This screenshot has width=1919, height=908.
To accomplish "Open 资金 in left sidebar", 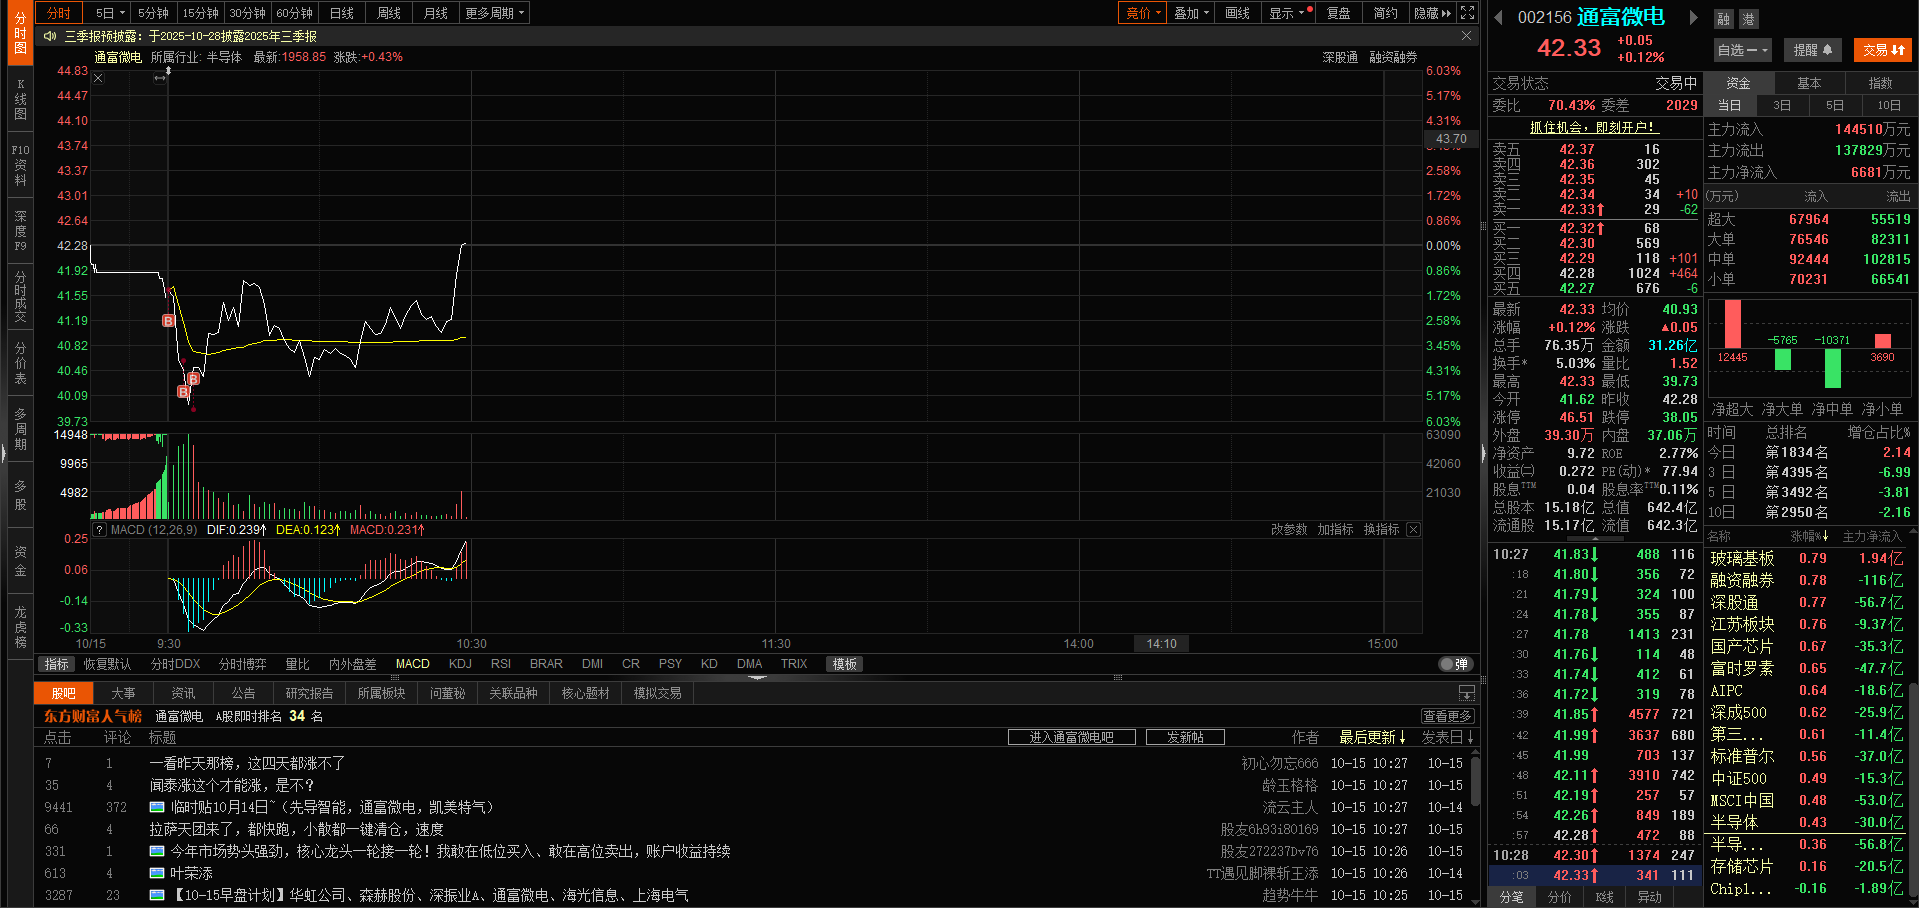I will click(x=21, y=561).
